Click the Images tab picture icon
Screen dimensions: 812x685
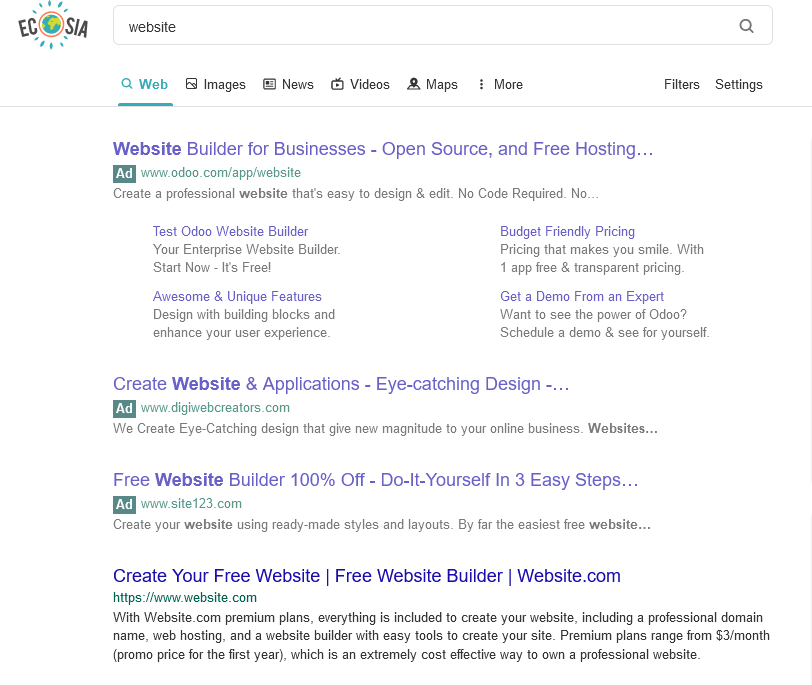pyautogui.click(x=192, y=84)
